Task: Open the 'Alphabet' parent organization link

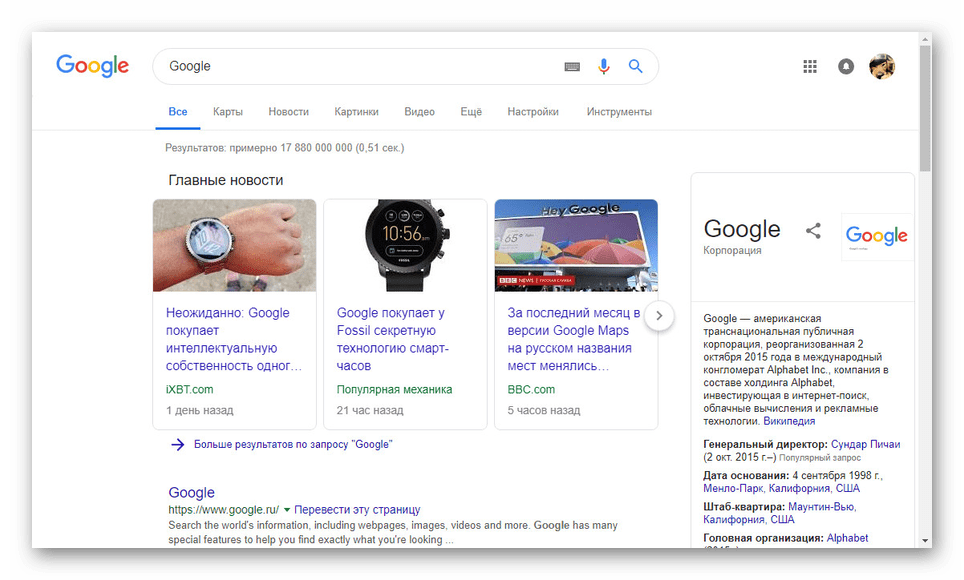Action: (x=847, y=538)
